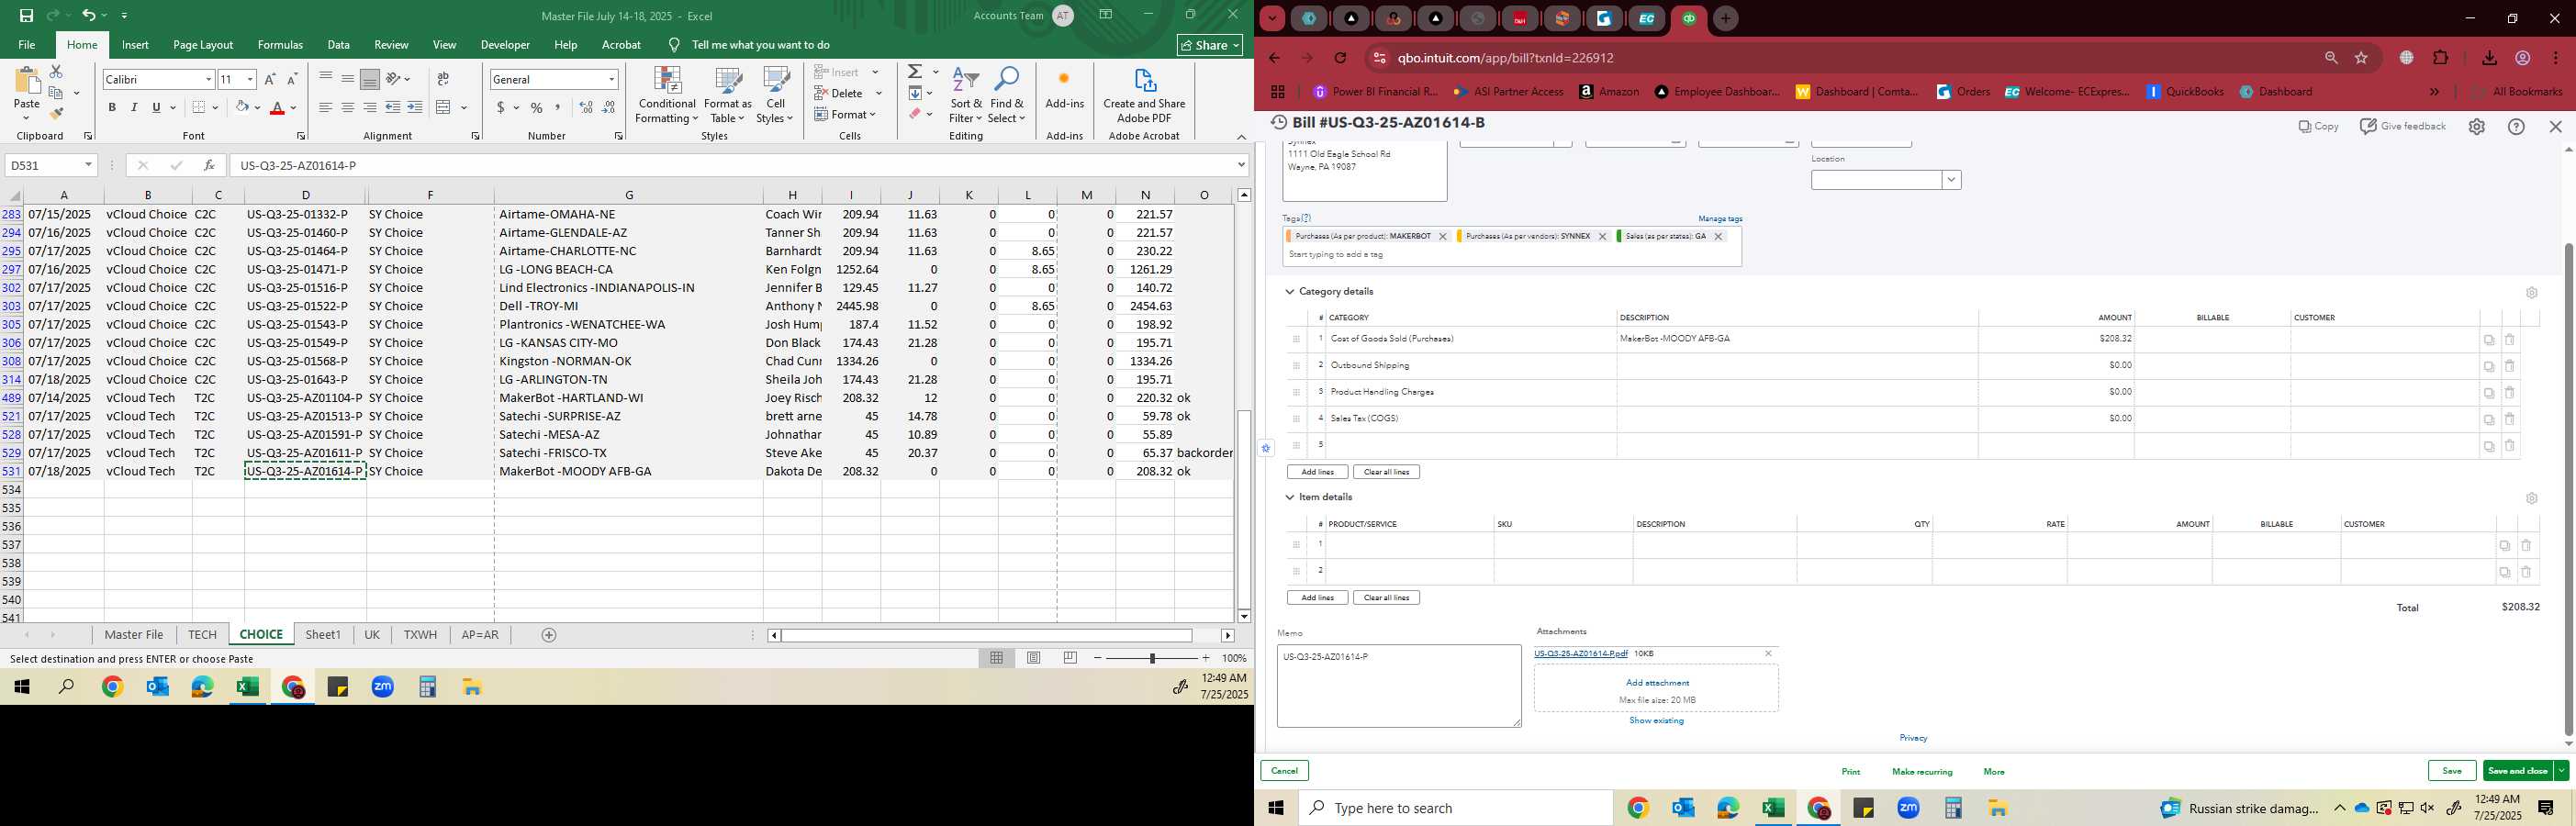Switch to Page Layout view in status bar
Screen dimensions: 2576x826
coord(1034,658)
